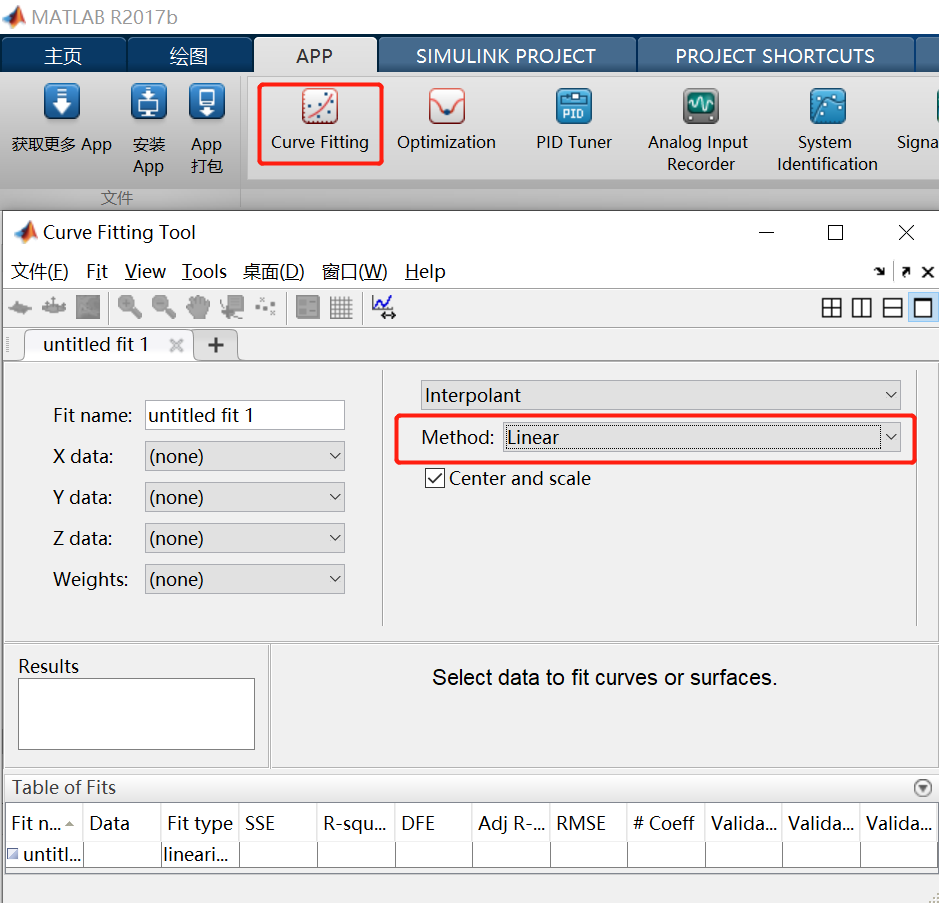Add a new fit tab with plus
The image size is (939, 903).
tap(216, 345)
